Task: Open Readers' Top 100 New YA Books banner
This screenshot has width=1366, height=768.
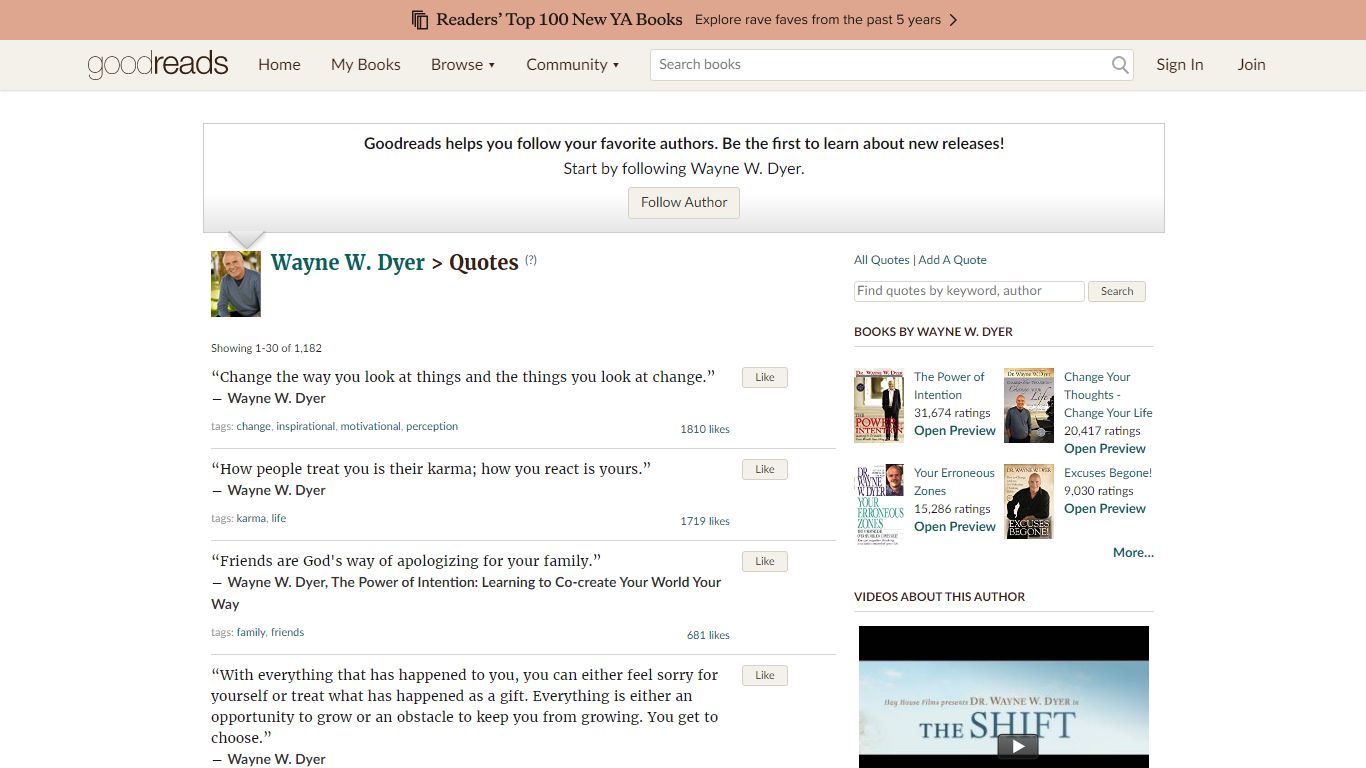Action: tap(683, 20)
